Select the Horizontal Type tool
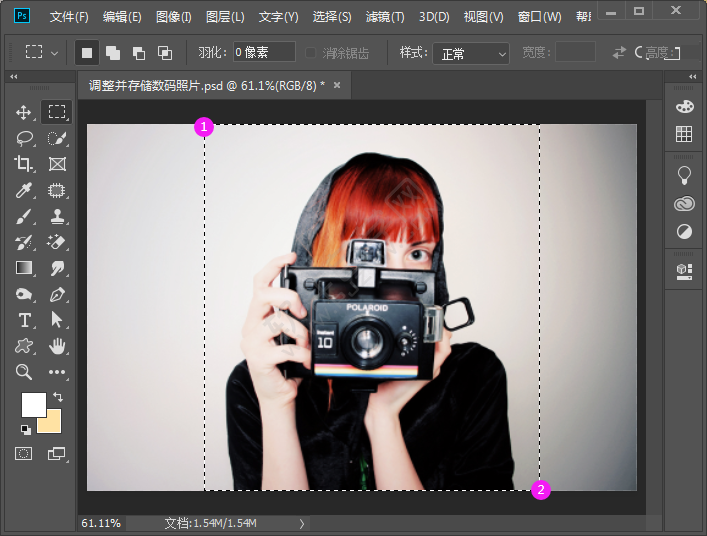 [25, 320]
